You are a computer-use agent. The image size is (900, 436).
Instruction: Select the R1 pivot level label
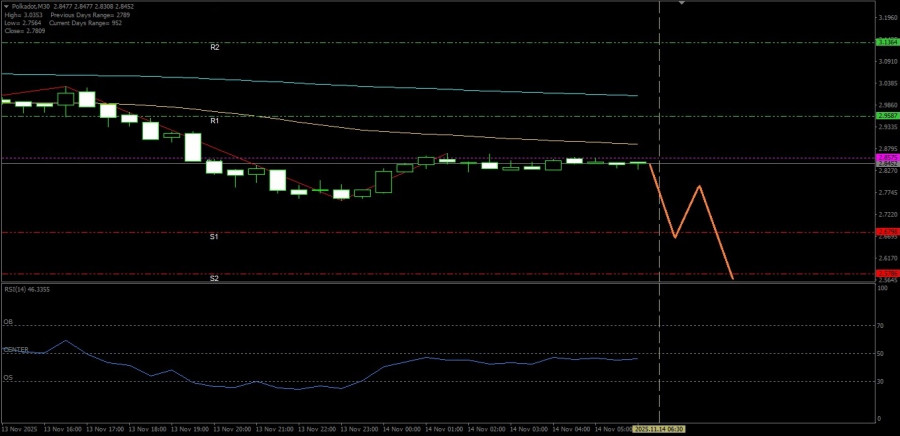(x=214, y=121)
